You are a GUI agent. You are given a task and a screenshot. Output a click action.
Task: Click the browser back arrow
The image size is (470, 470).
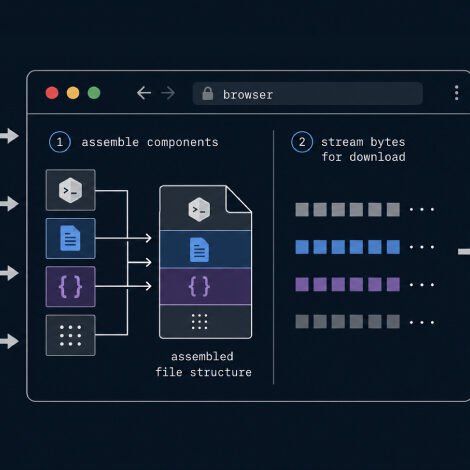[x=144, y=93]
